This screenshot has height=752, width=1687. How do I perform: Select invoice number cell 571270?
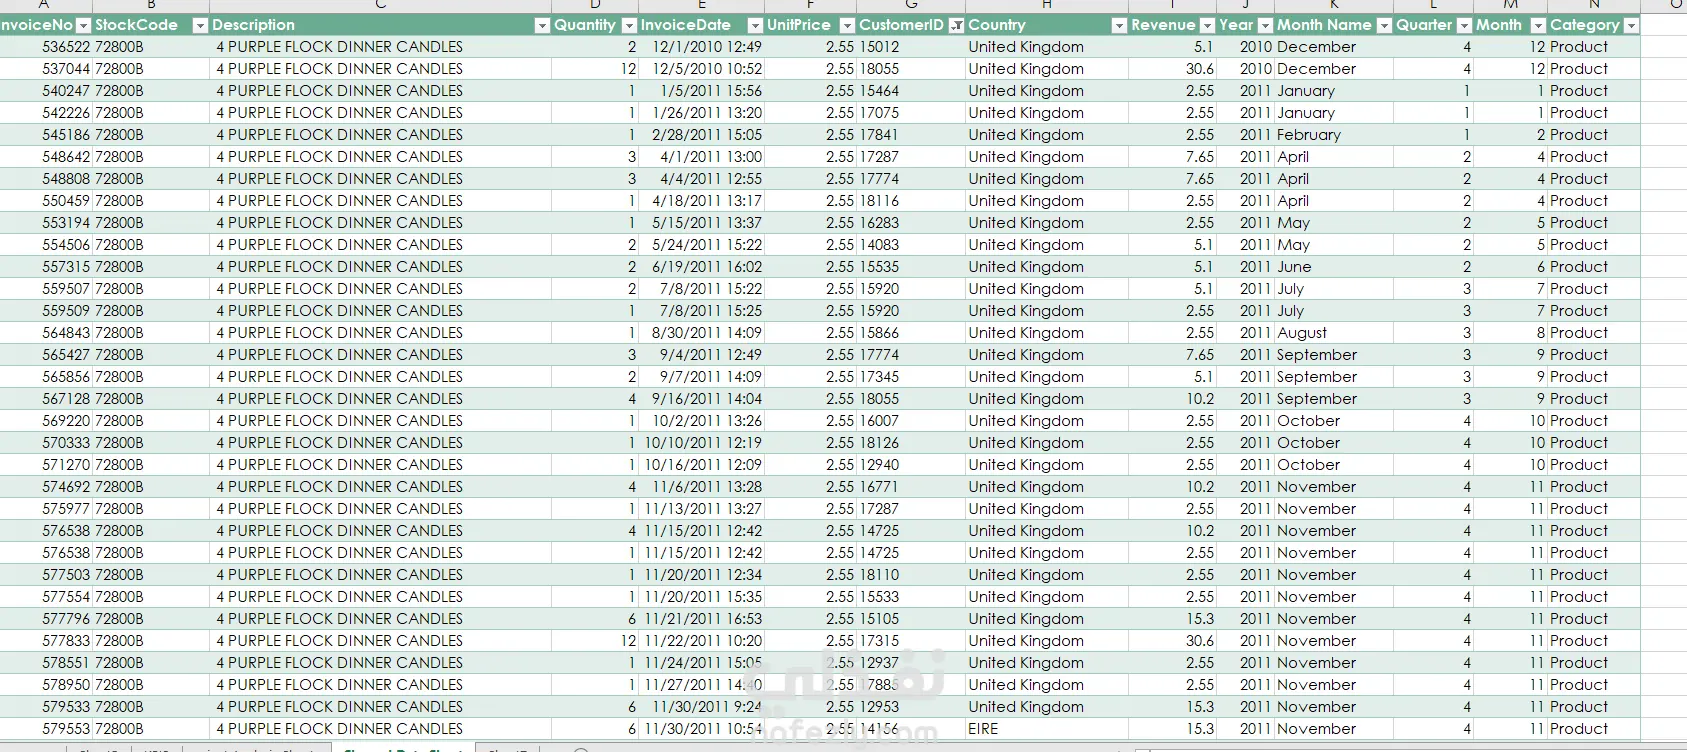click(46, 465)
